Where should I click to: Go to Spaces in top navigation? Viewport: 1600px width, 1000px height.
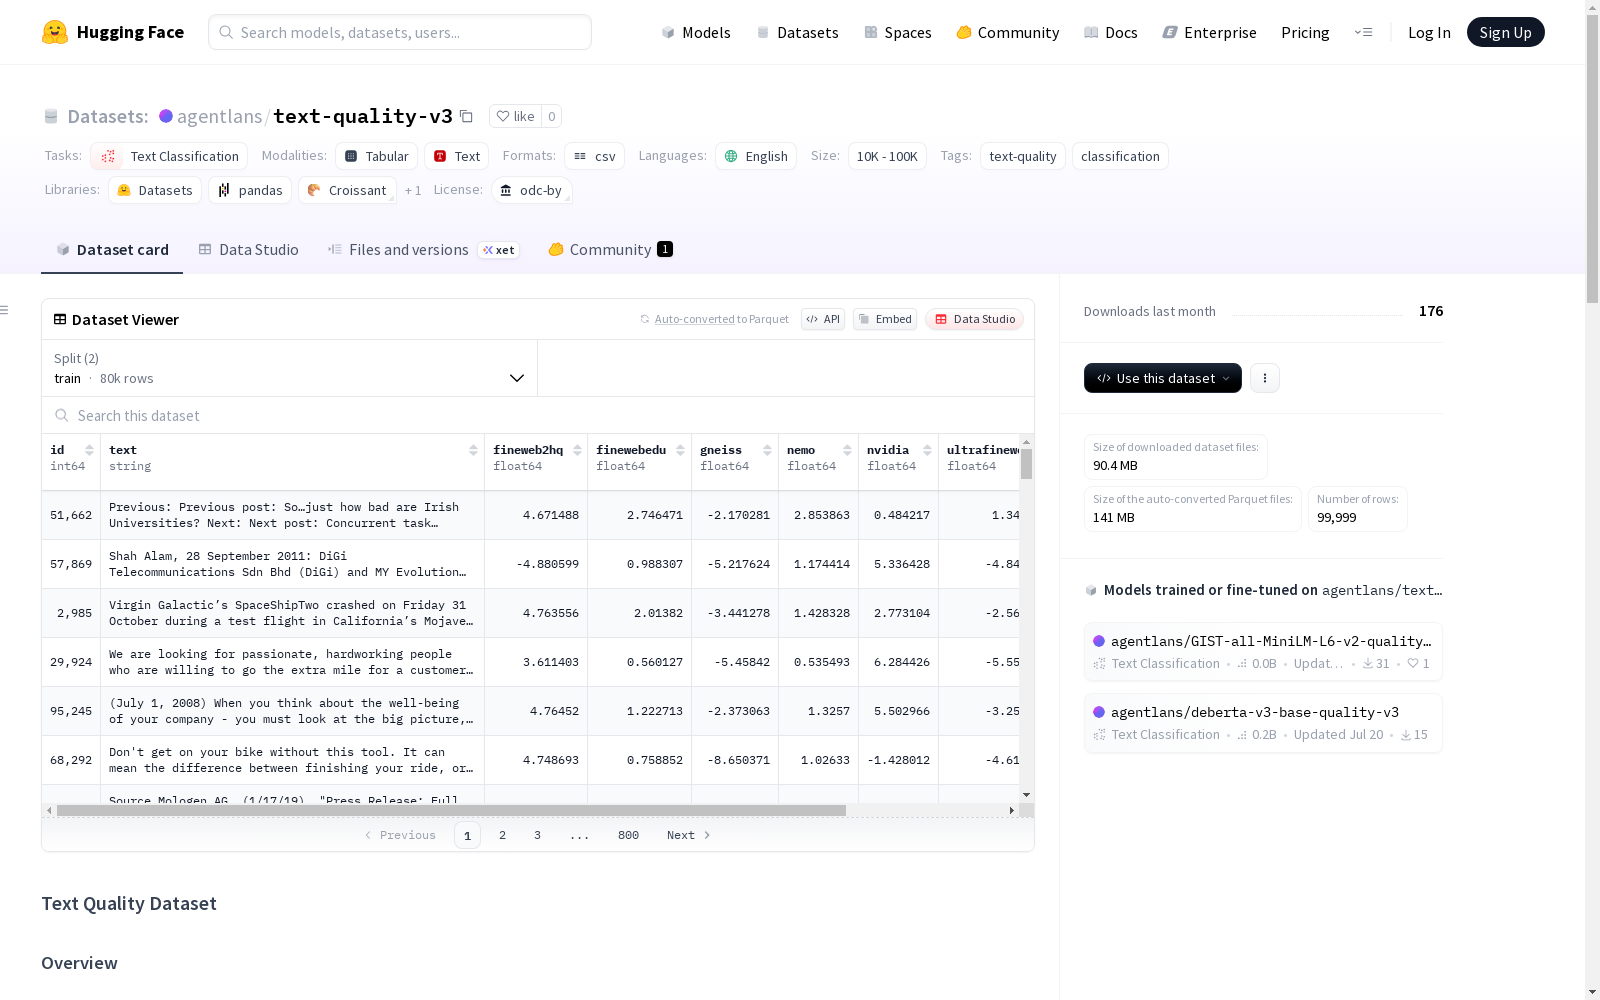click(x=898, y=32)
